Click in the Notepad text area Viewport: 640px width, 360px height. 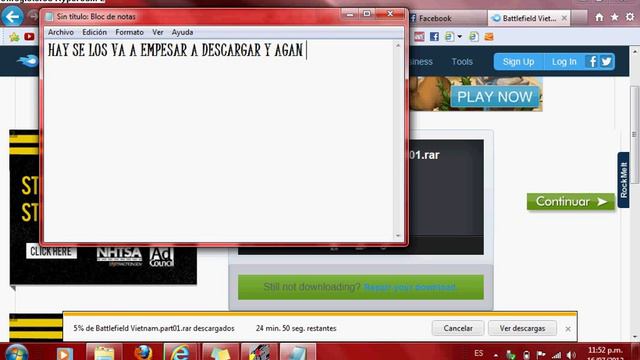pyautogui.click(x=219, y=141)
